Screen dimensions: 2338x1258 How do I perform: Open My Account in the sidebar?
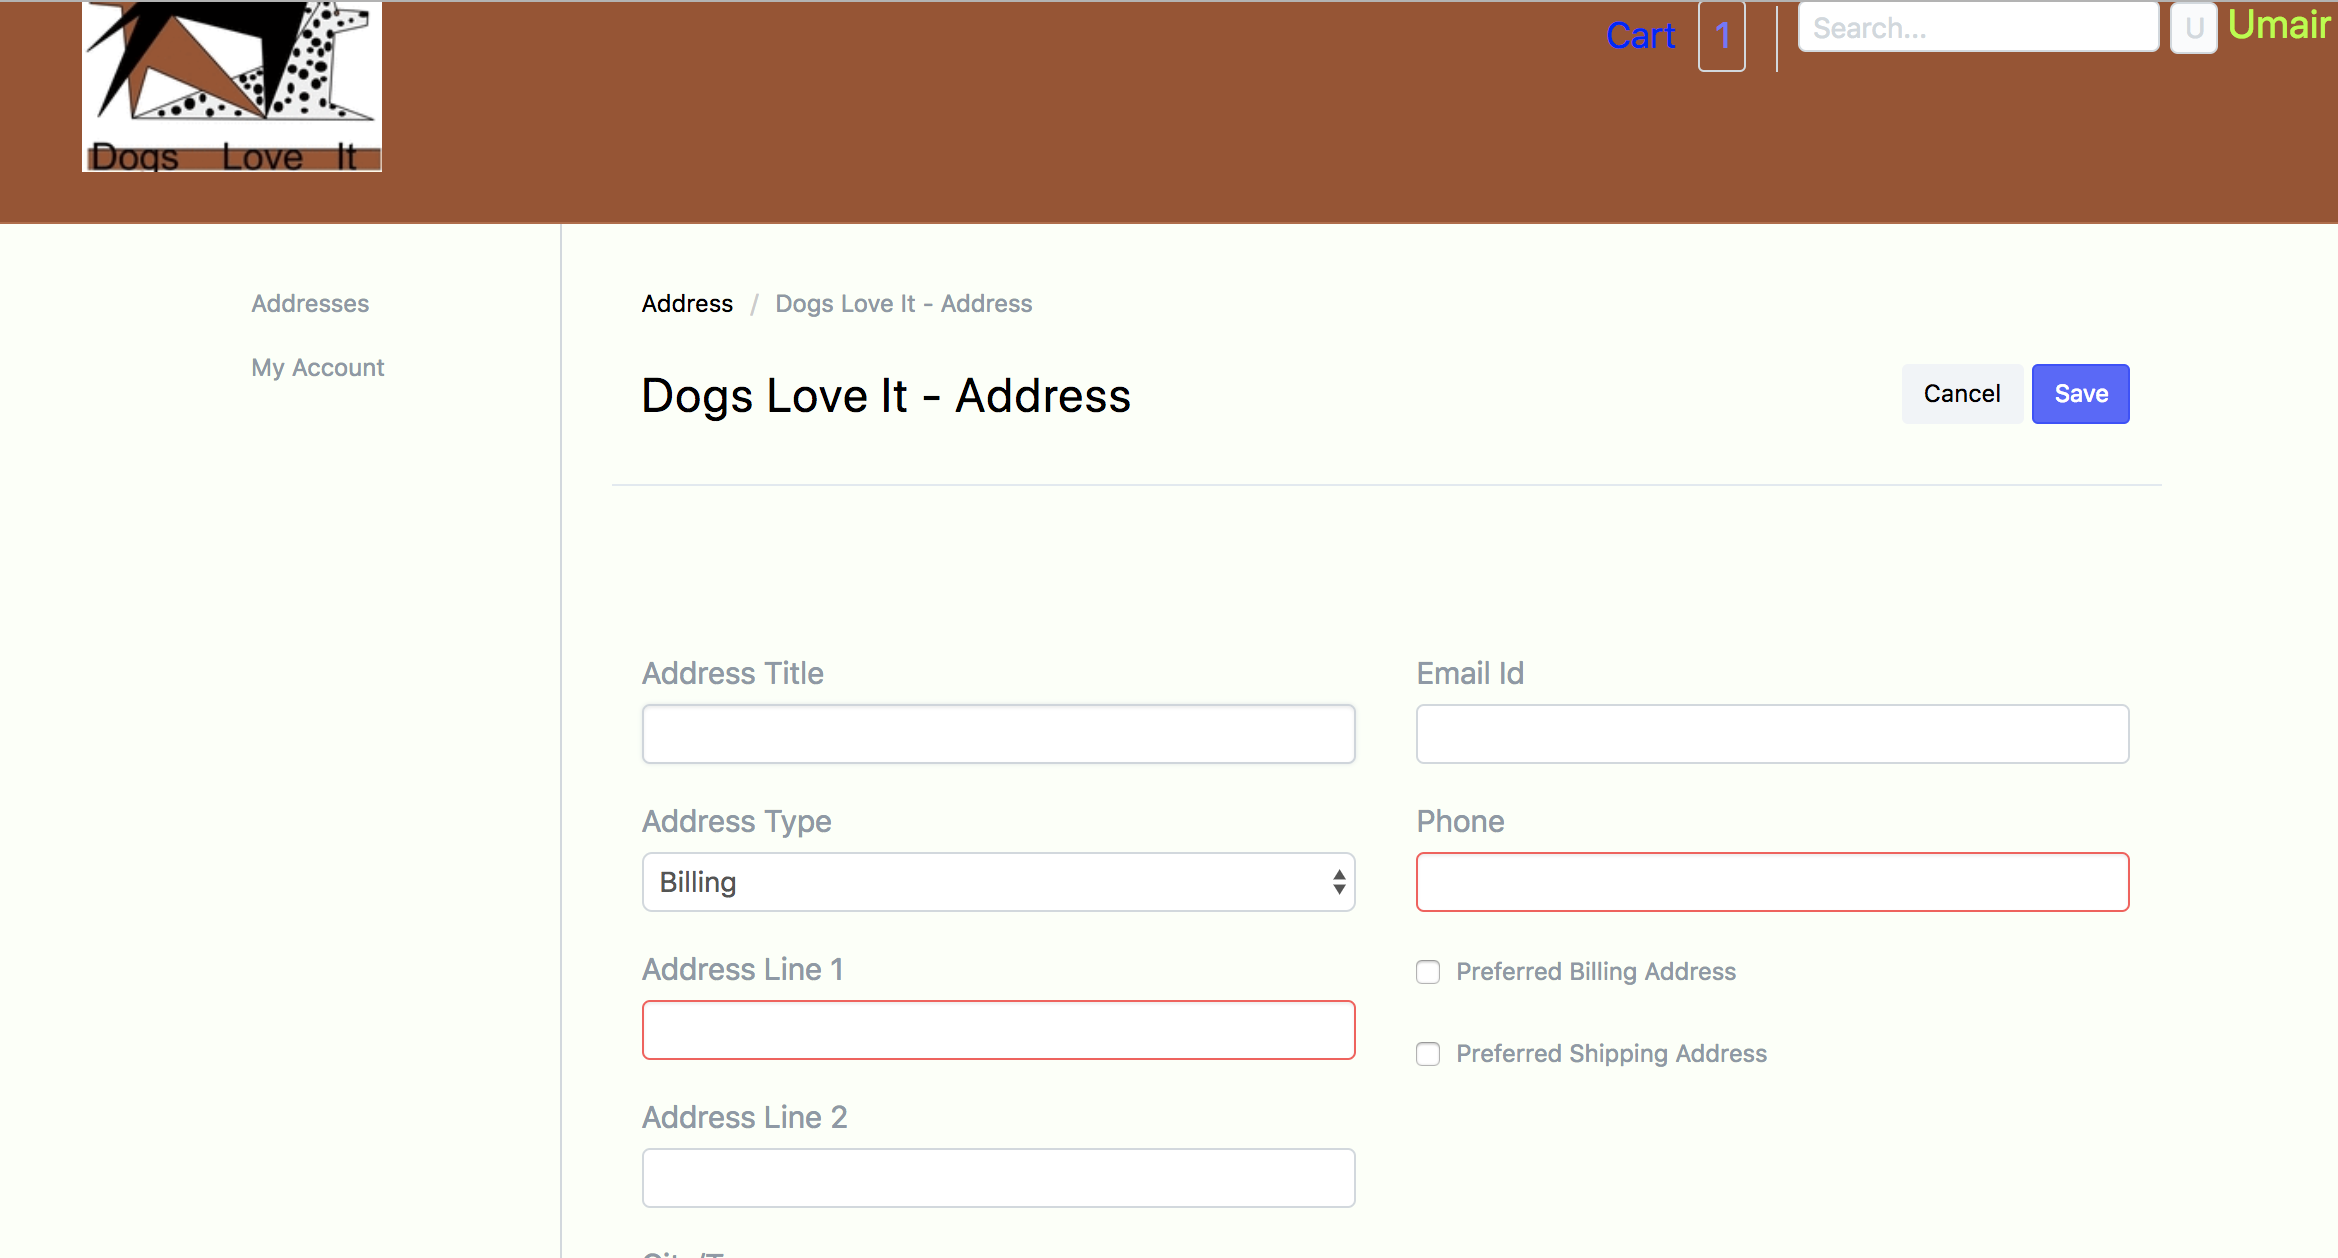(318, 368)
